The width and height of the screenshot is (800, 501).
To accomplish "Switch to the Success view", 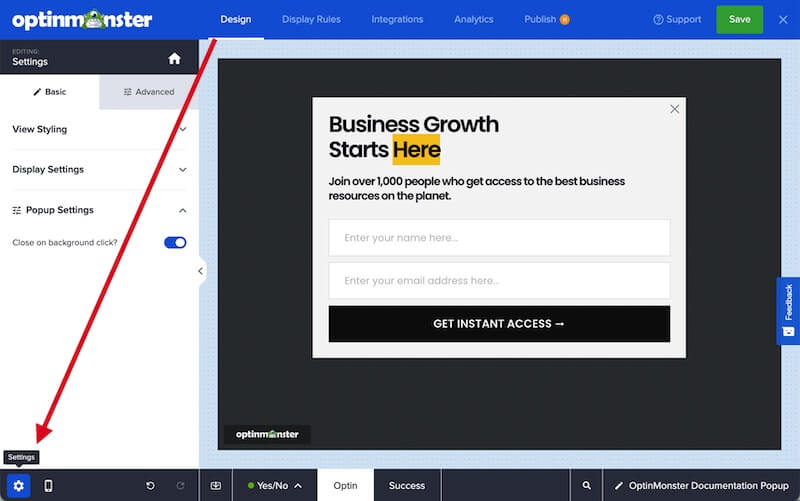I will (x=407, y=486).
